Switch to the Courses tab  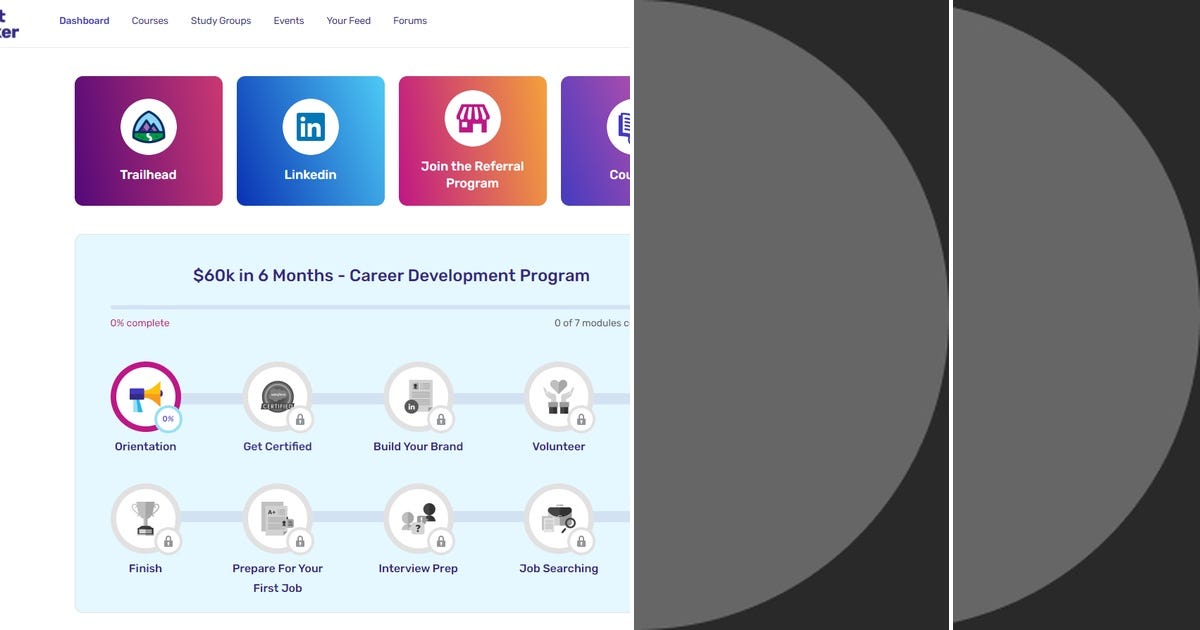tap(149, 20)
